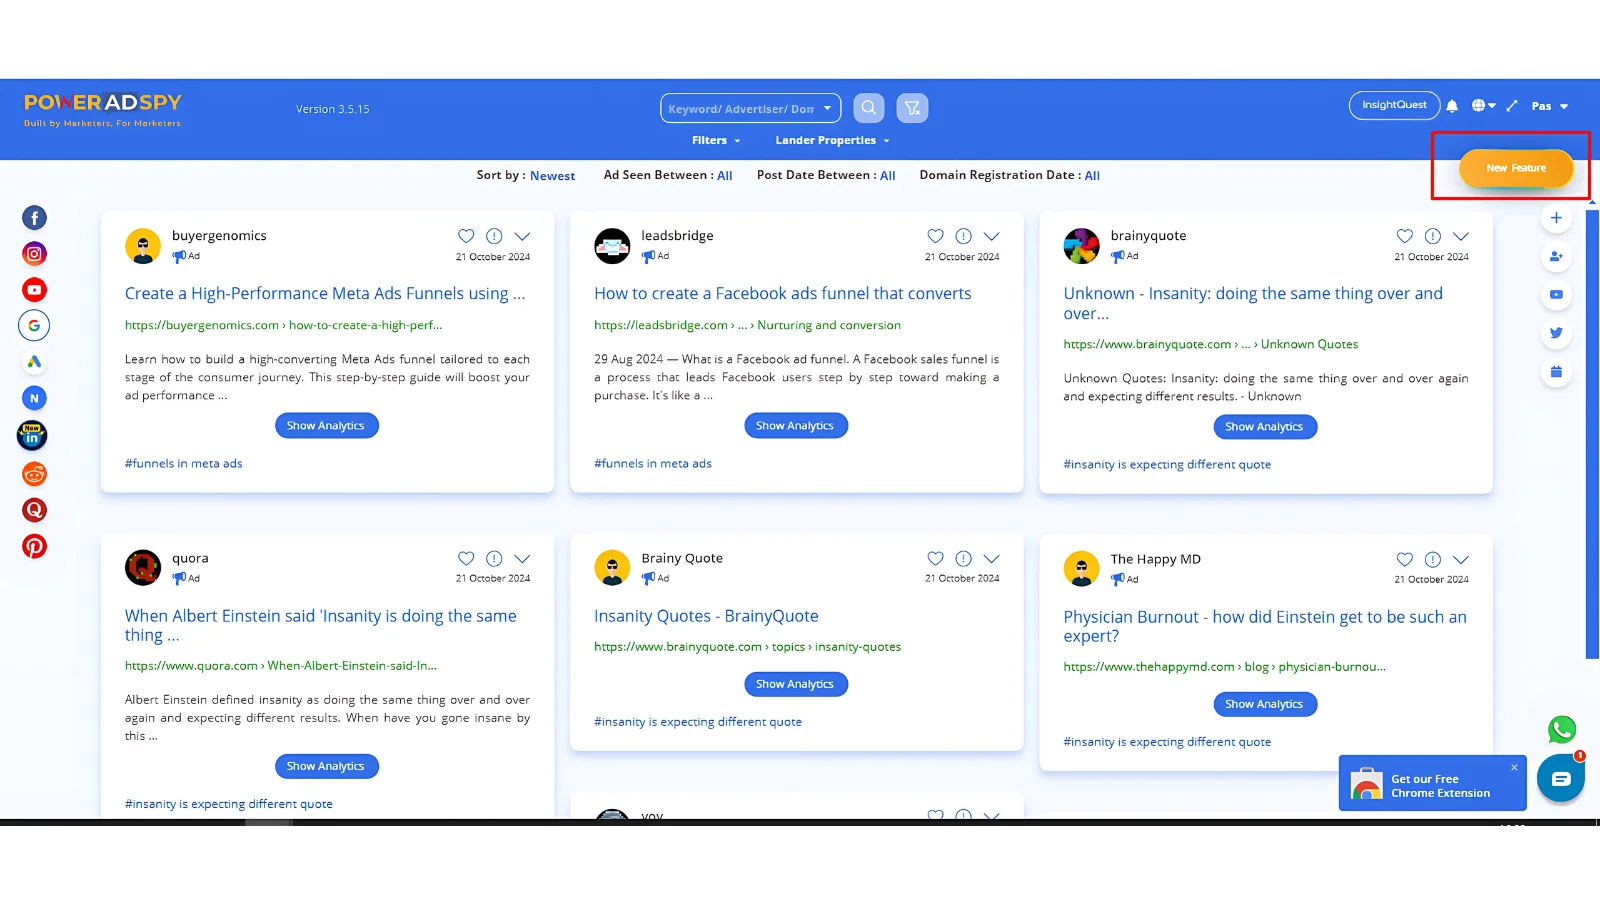This screenshot has width=1600, height=900.
Task: Select the Native ads 'N' icon
Action: pyautogui.click(x=34, y=398)
